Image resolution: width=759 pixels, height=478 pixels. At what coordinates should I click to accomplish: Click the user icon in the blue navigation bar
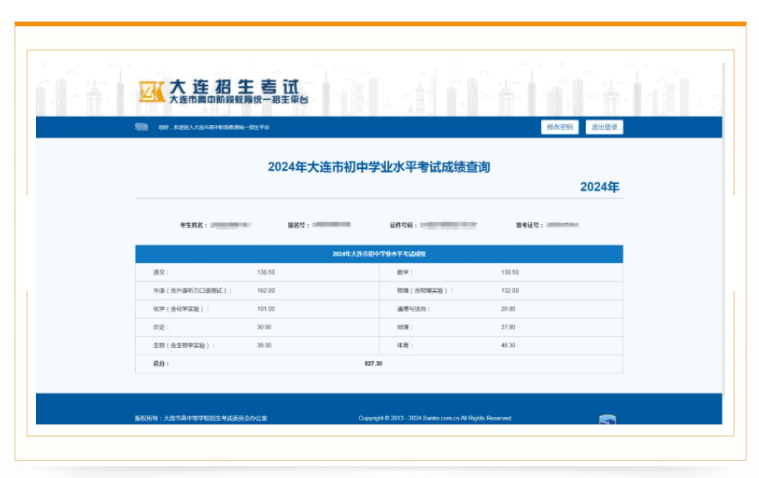tap(141, 127)
